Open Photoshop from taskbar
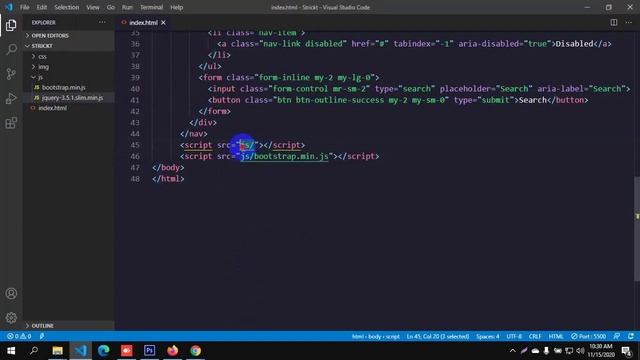The height and width of the screenshot is (360, 640). click(149, 351)
